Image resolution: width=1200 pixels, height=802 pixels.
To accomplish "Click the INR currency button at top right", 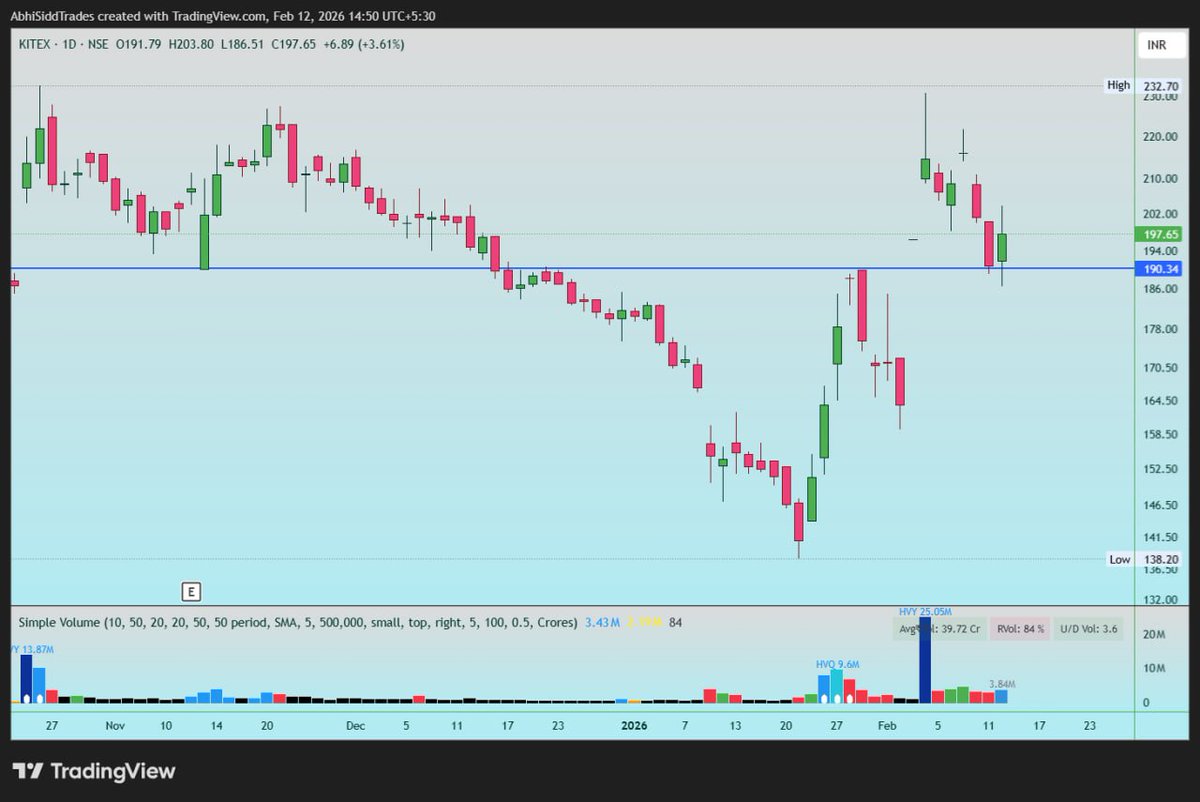I will click(1161, 44).
